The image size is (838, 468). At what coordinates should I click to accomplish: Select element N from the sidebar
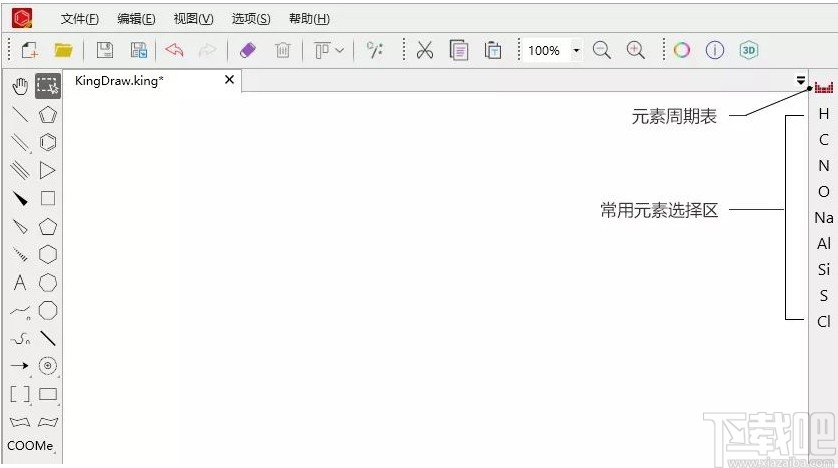824,166
